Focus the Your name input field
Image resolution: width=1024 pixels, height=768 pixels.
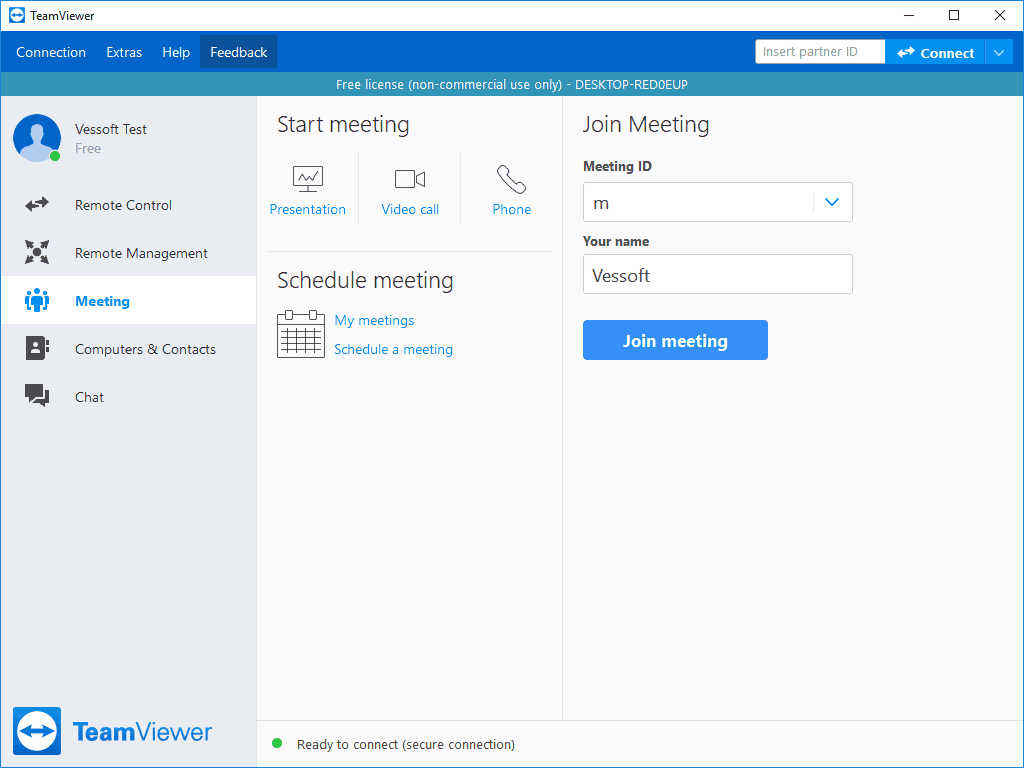click(x=718, y=274)
